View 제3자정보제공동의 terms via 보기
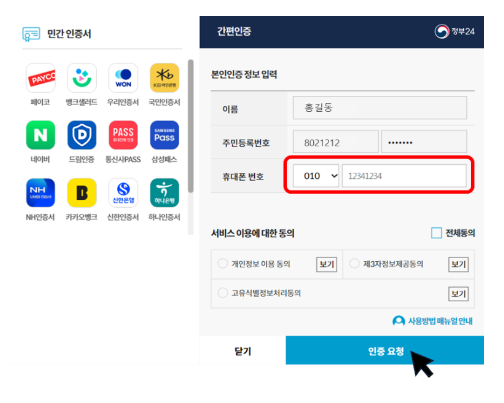The width and height of the screenshot is (504, 403). point(458,264)
